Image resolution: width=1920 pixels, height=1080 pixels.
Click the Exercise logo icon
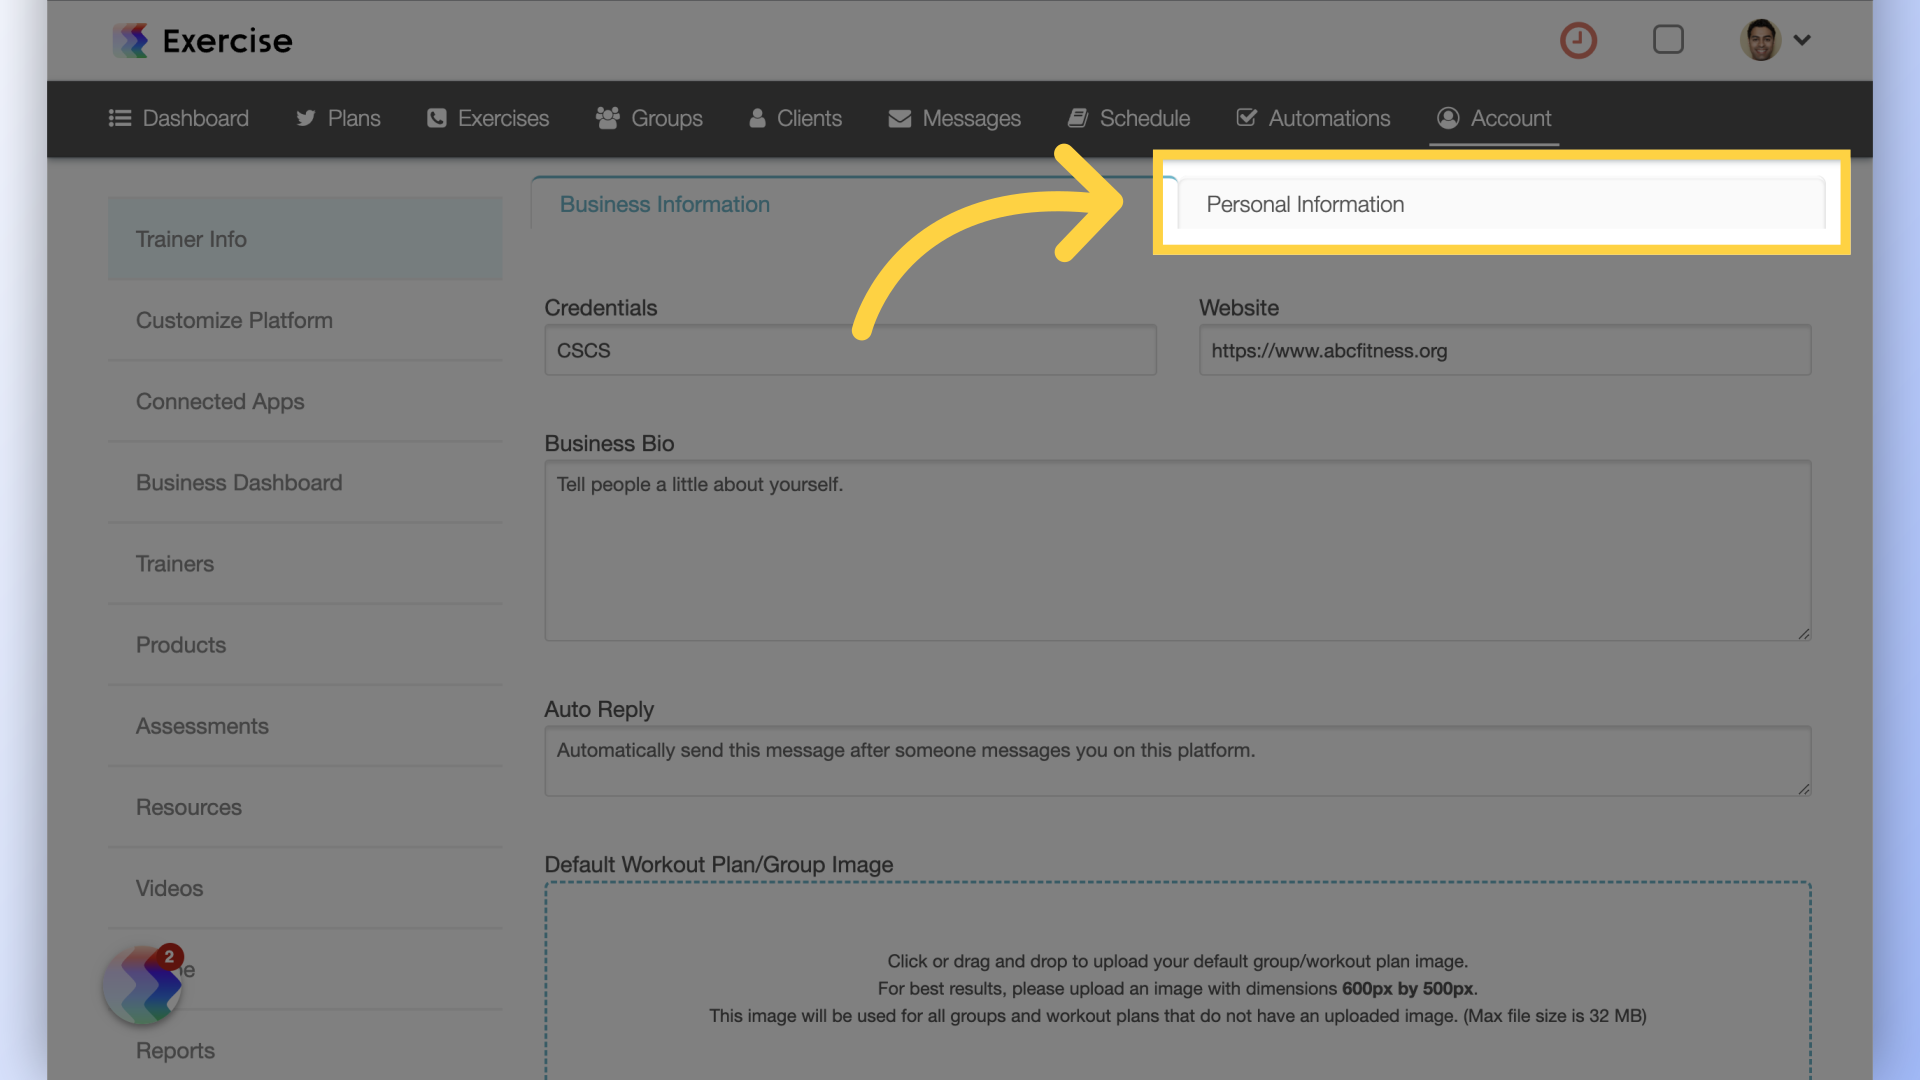pos(130,40)
